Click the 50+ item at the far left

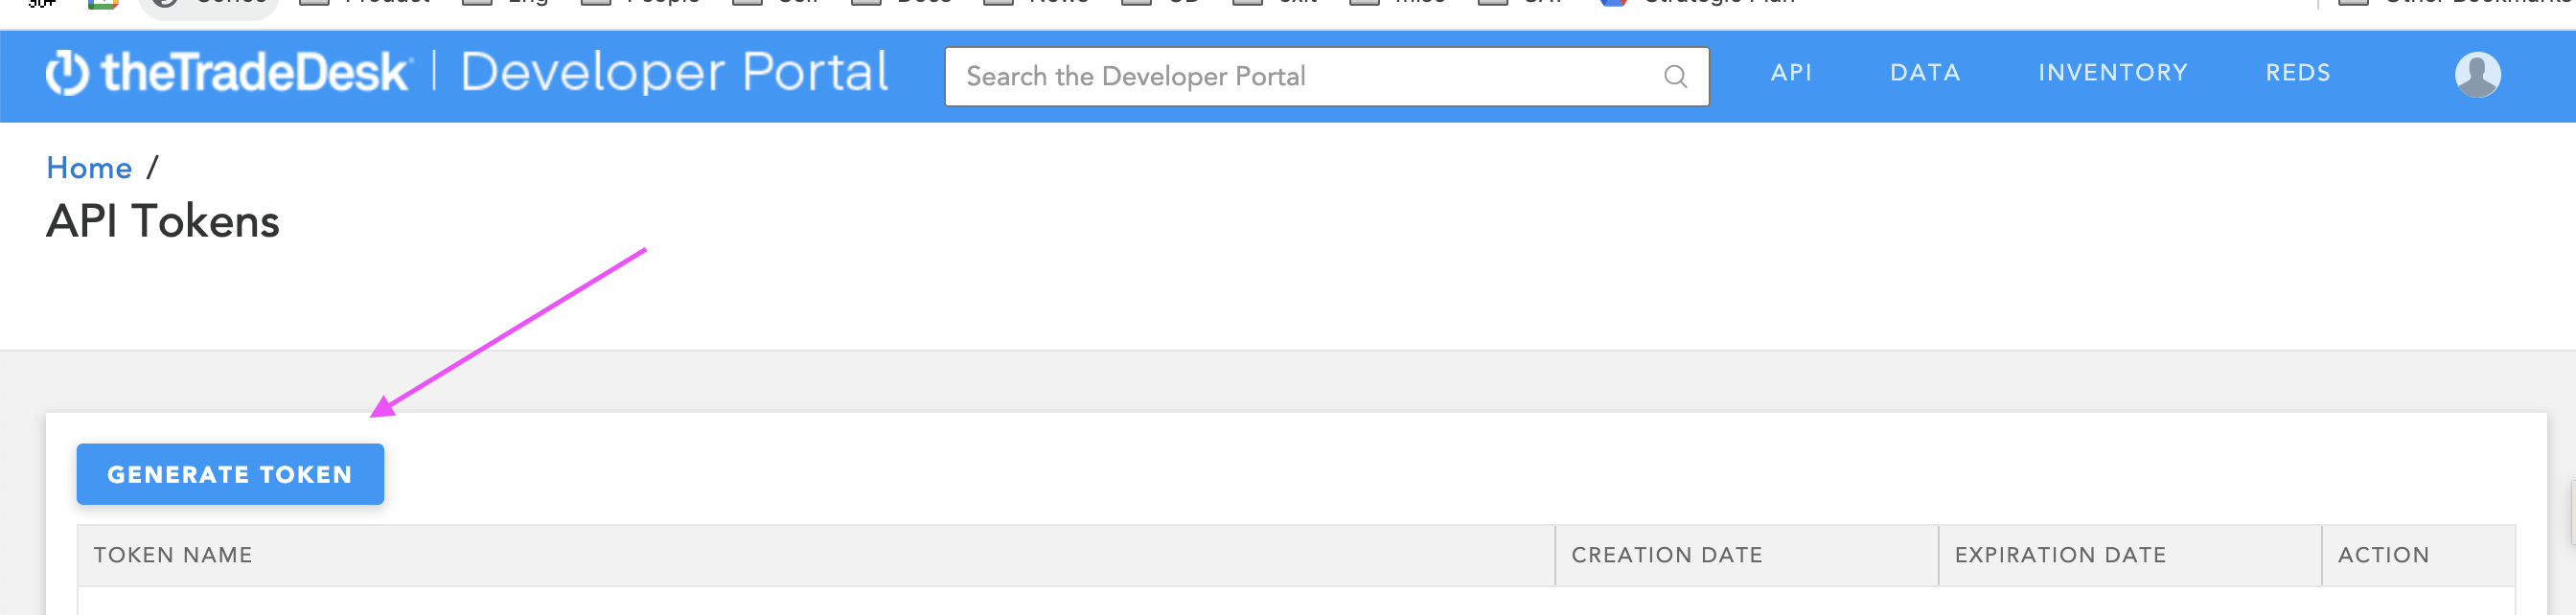40,8
